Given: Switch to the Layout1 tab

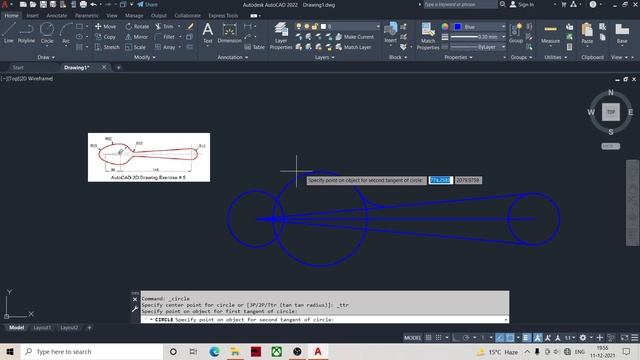Looking at the screenshot, I should coord(42,327).
